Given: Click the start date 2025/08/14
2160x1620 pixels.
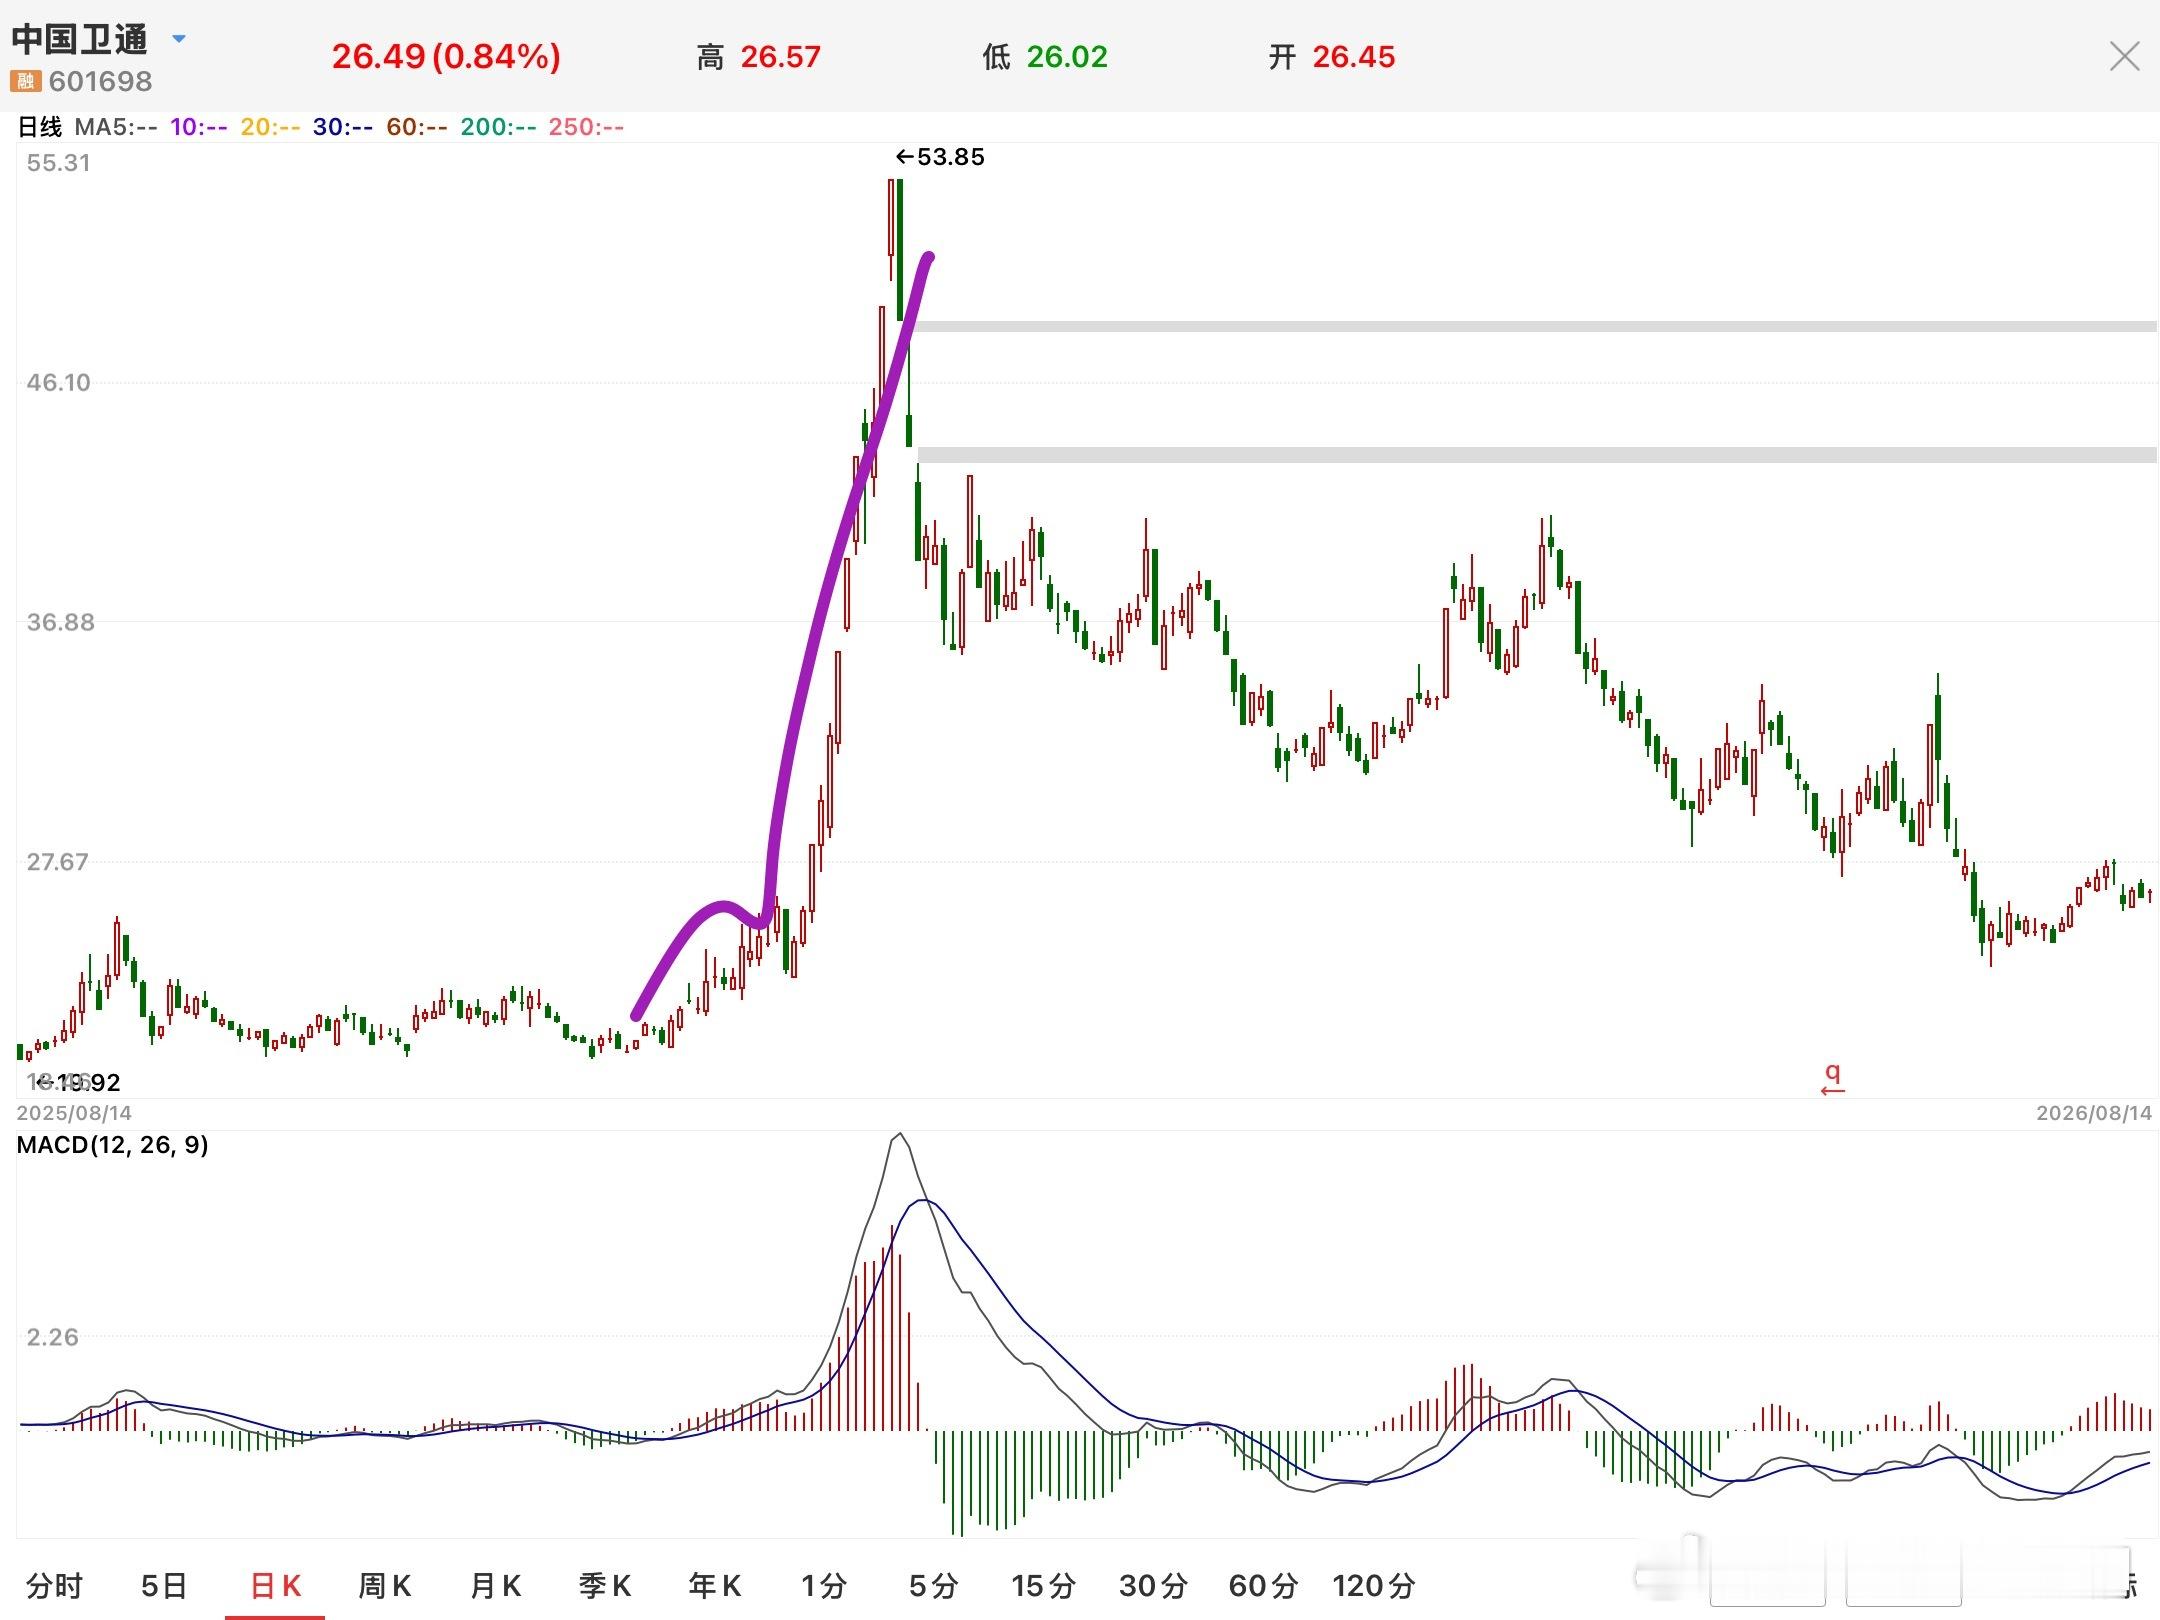Looking at the screenshot, I should (74, 1113).
